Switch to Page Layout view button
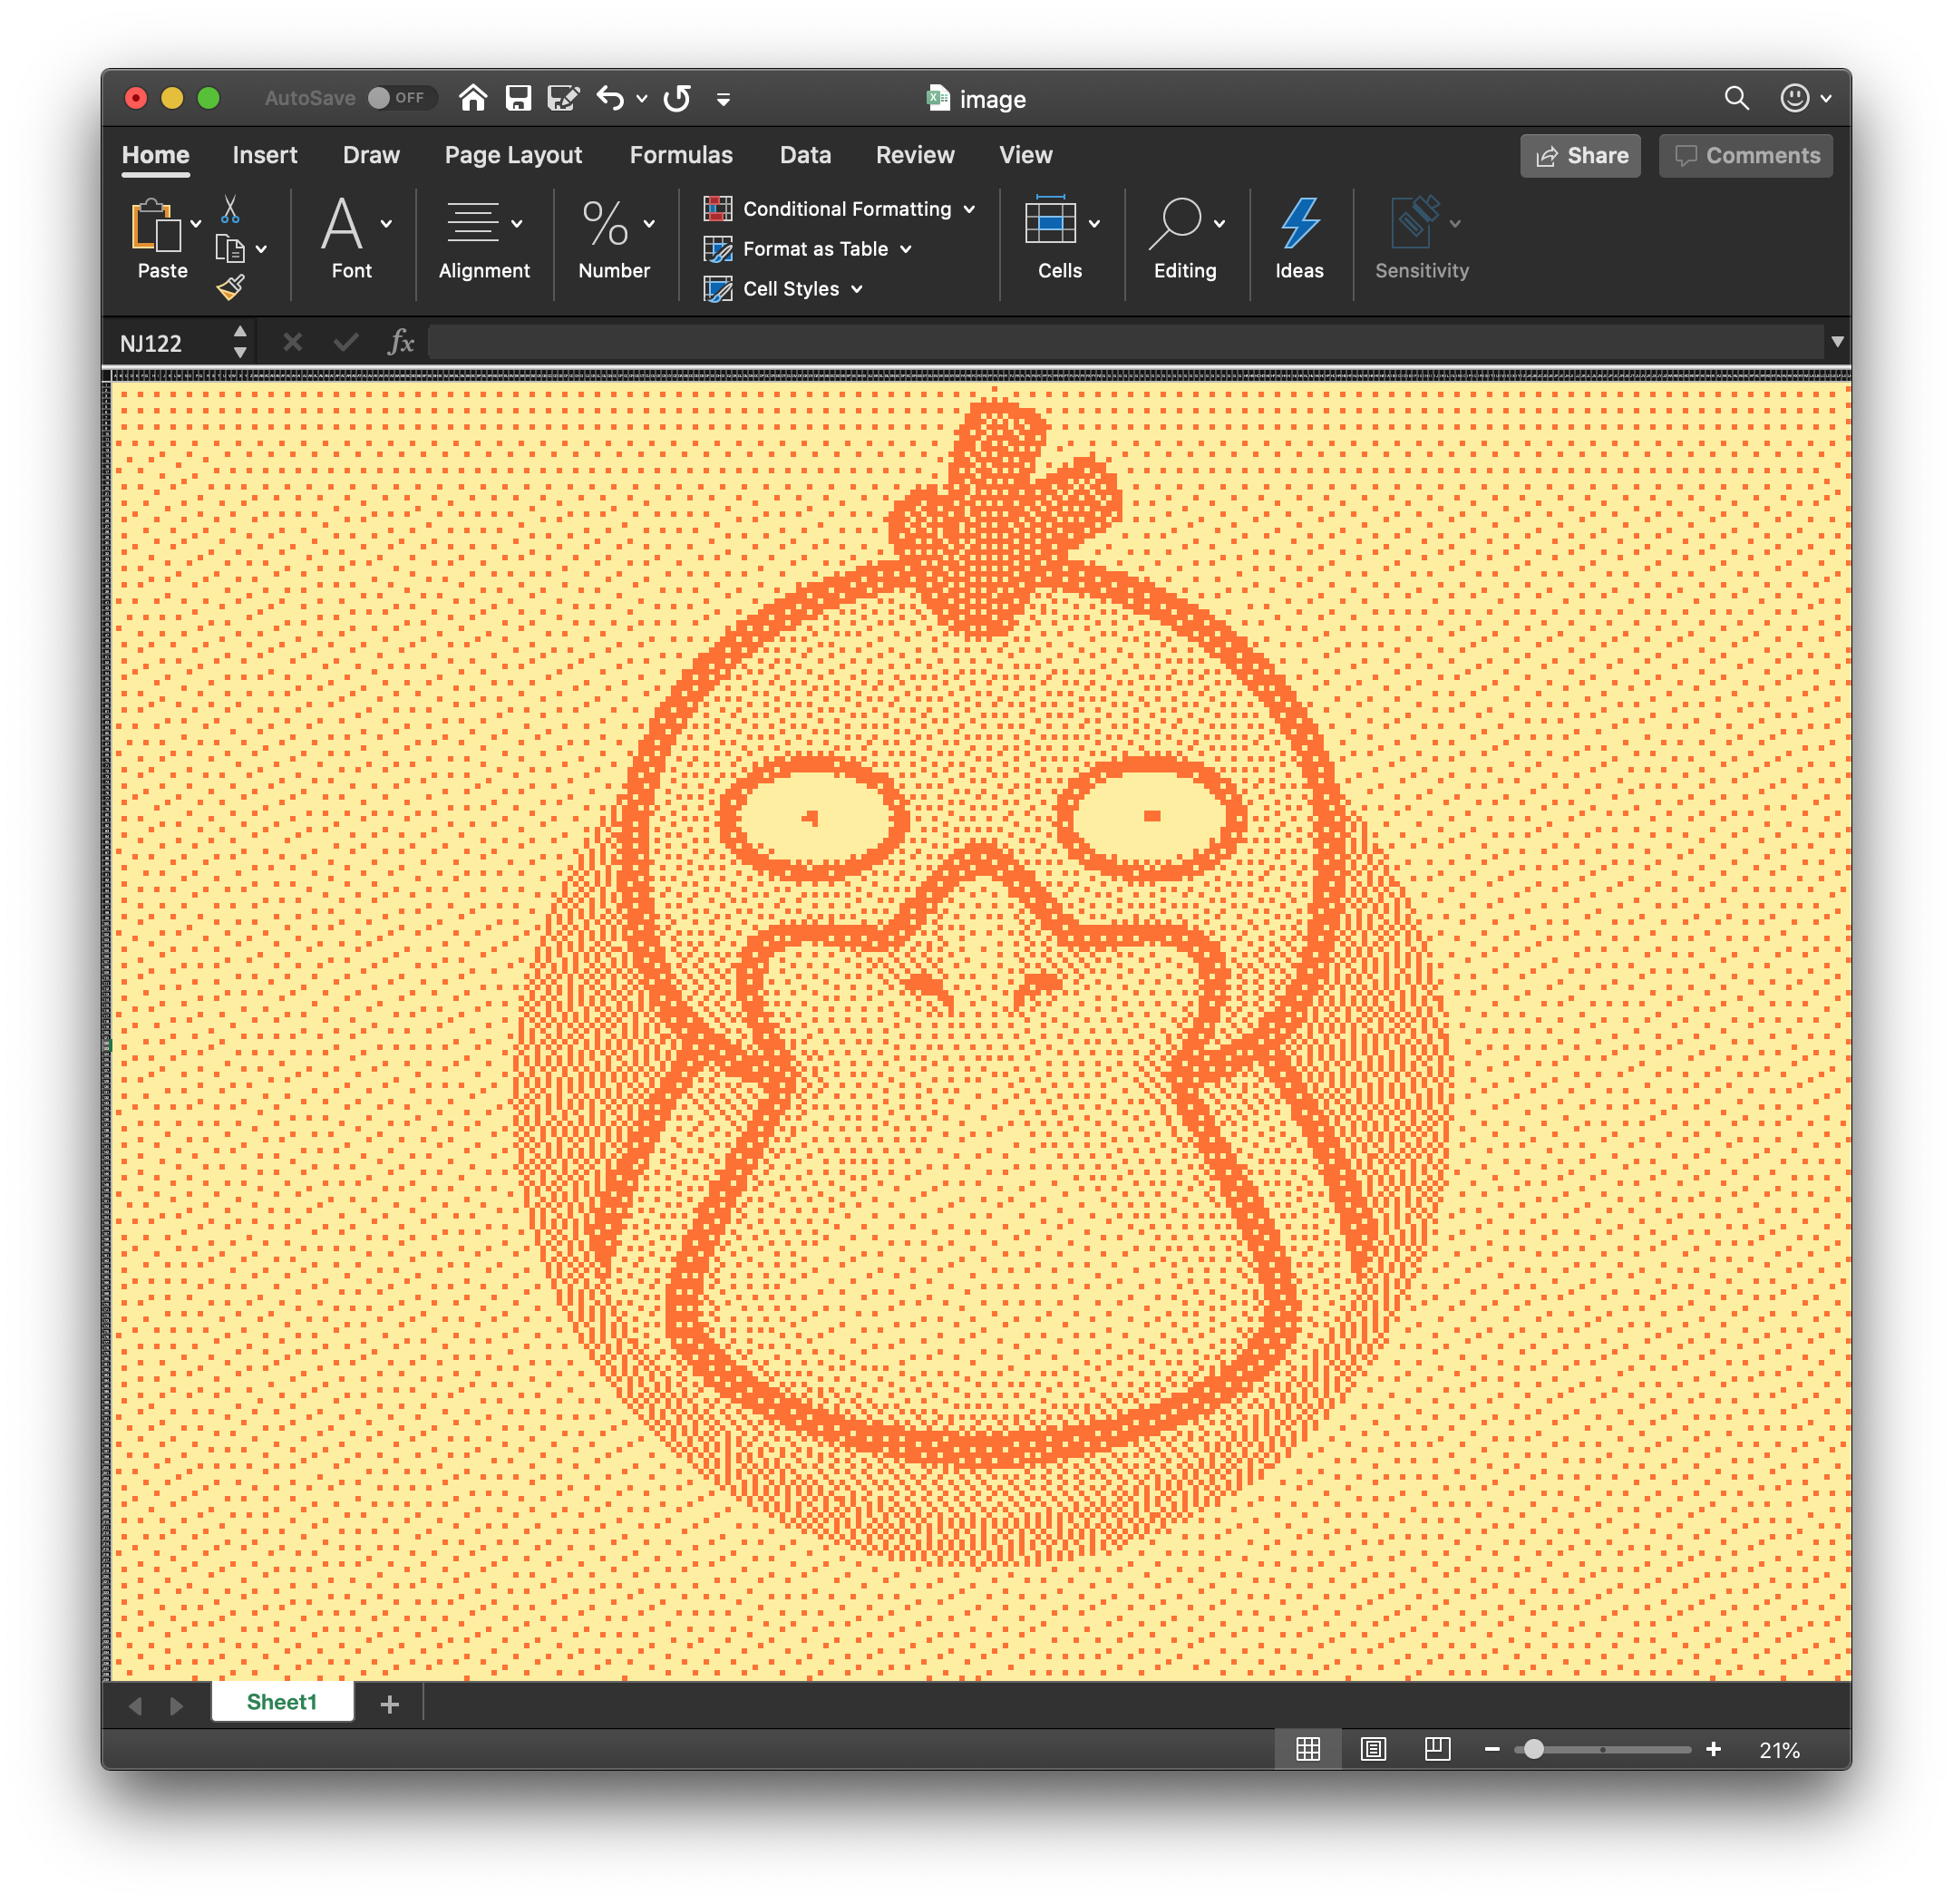This screenshot has width=1953, height=1904. (1373, 1749)
